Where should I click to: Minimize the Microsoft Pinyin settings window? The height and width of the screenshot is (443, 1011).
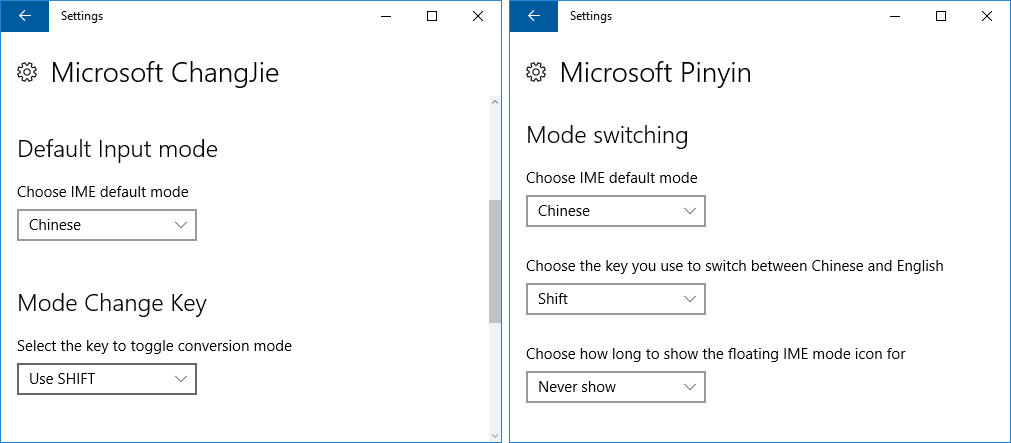point(895,16)
